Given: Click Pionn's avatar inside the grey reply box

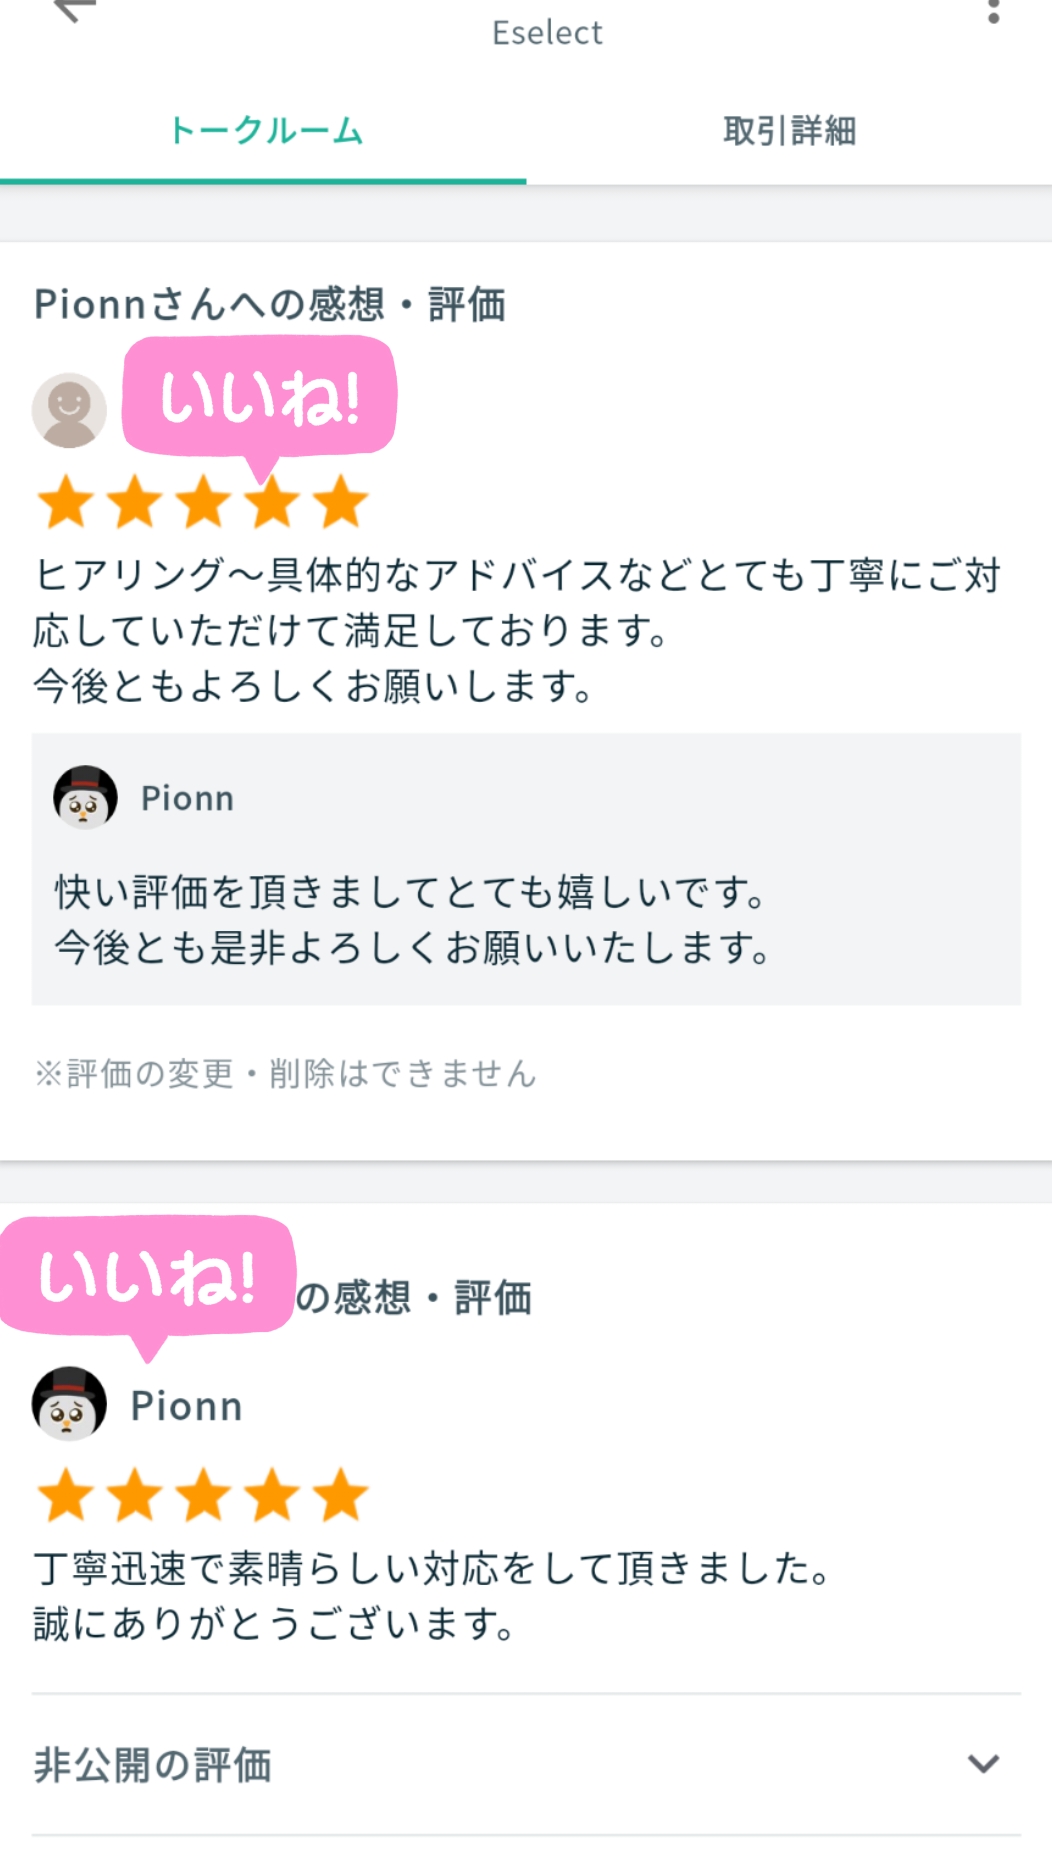Looking at the screenshot, I should click(85, 798).
